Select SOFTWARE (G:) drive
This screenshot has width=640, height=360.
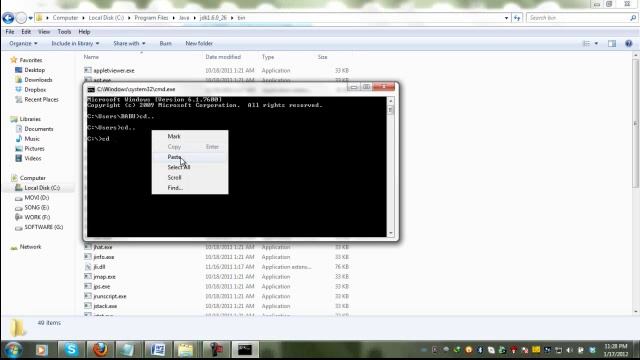click(x=43, y=227)
